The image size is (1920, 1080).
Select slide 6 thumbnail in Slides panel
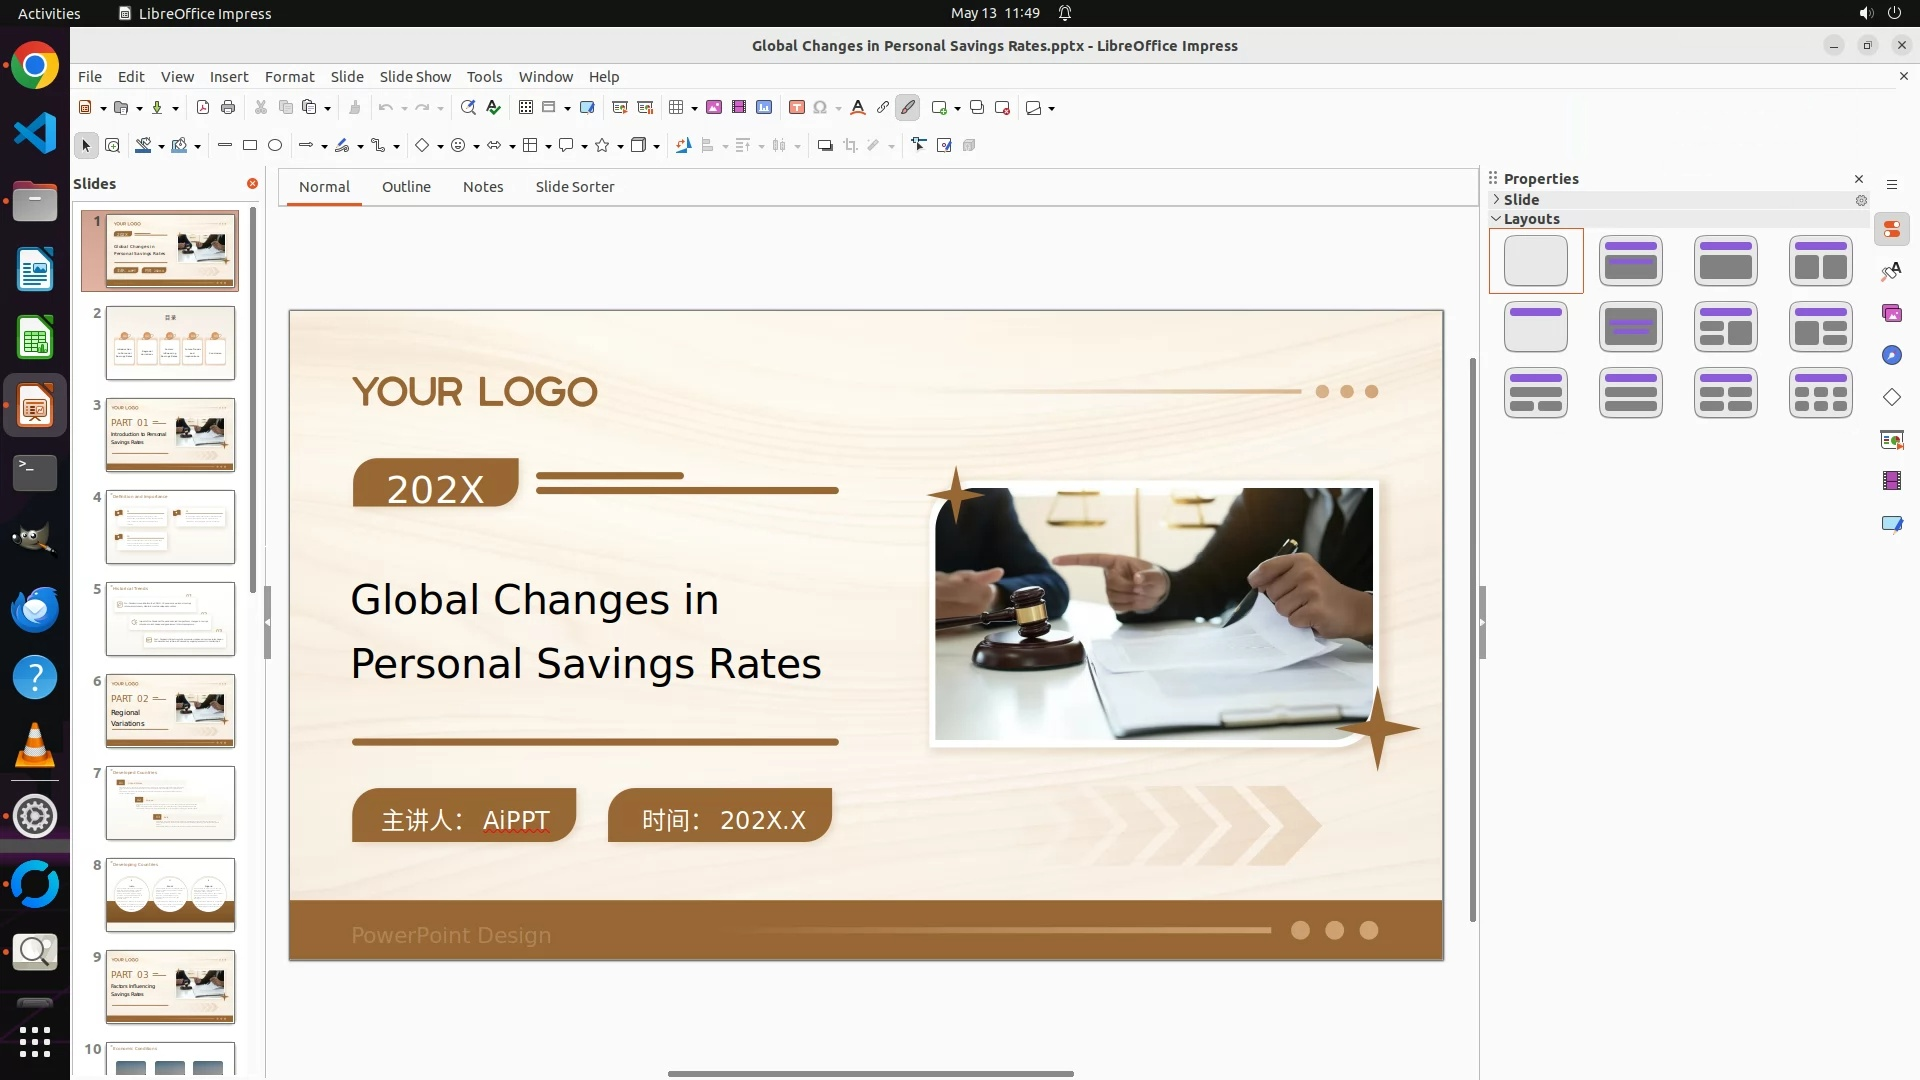(x=170, y=711)
